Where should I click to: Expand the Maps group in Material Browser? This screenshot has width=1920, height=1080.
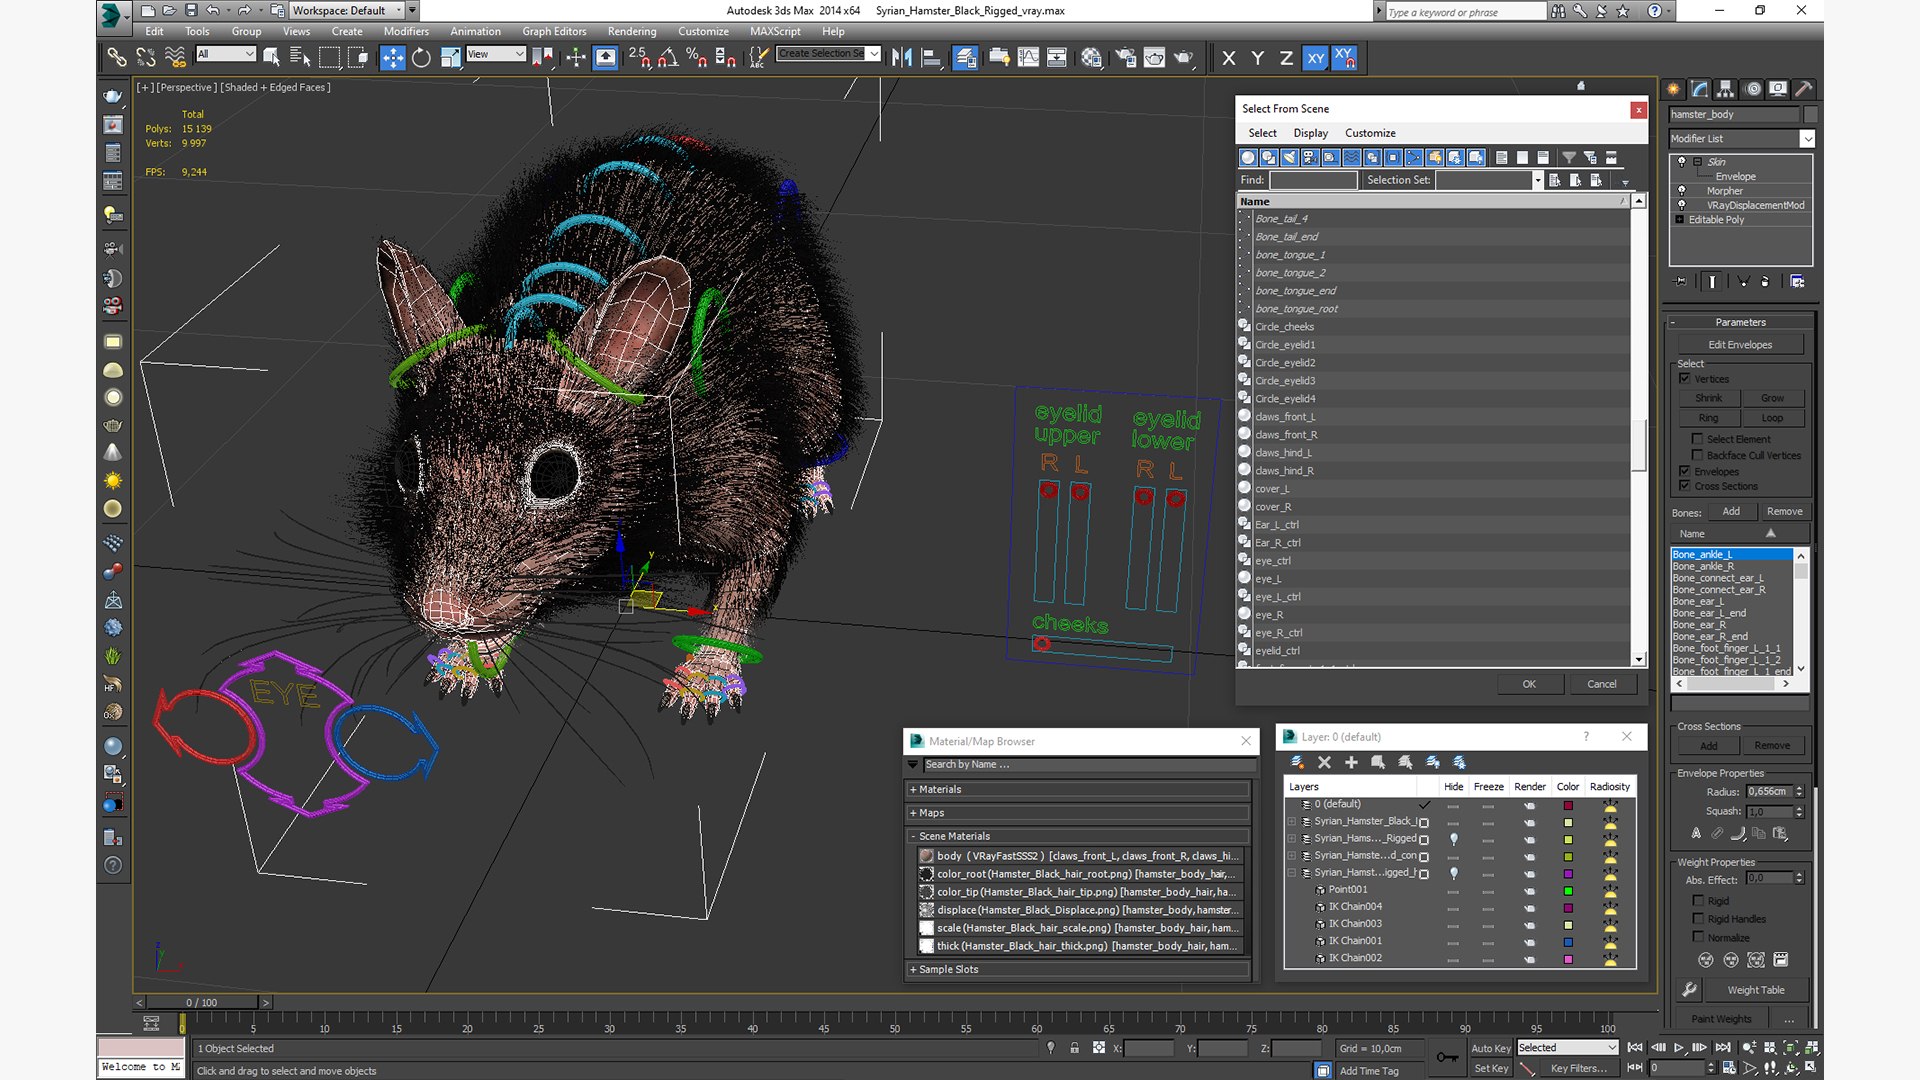point(1079,813)
